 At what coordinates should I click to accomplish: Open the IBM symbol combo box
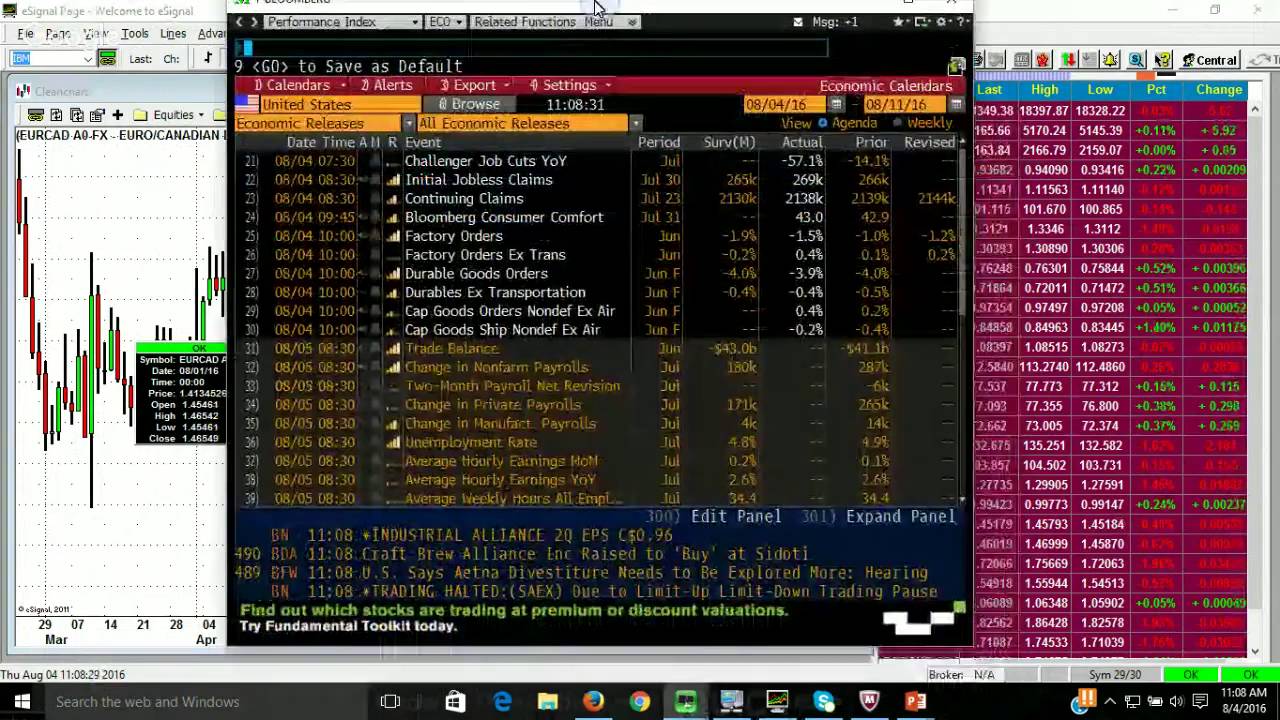pos(51,59)
